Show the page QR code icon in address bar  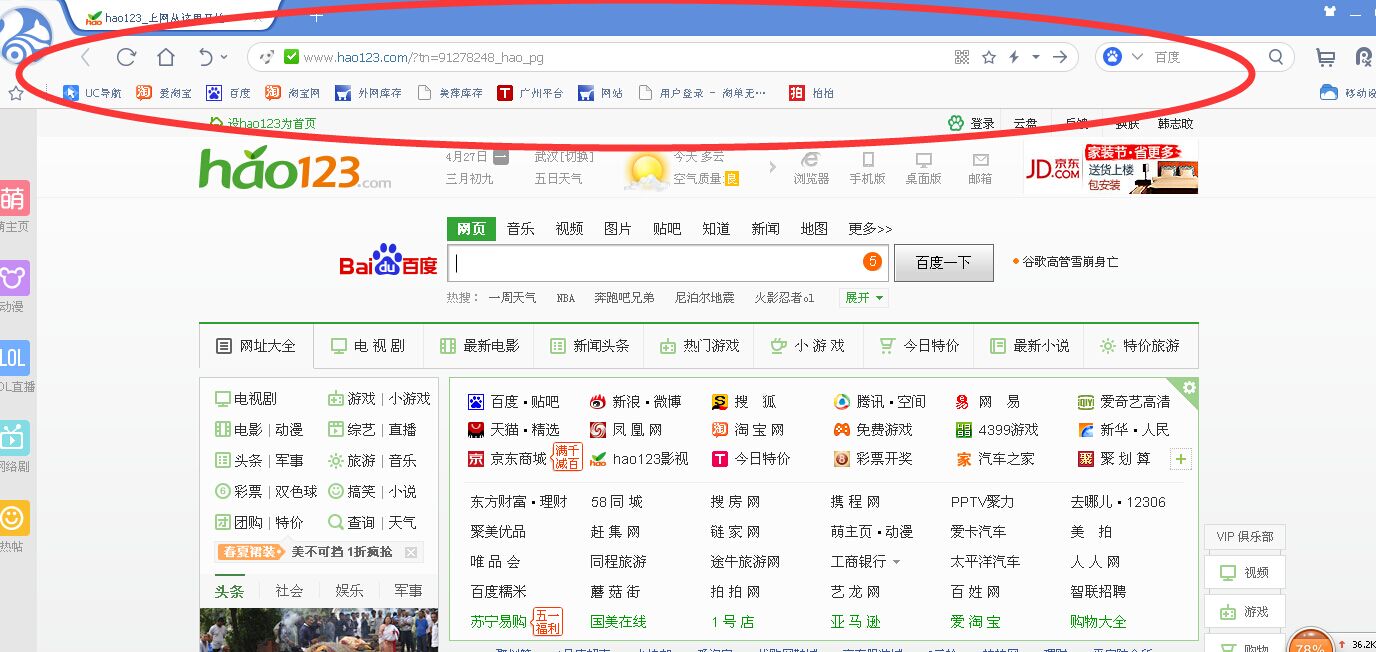pos(962,57)
